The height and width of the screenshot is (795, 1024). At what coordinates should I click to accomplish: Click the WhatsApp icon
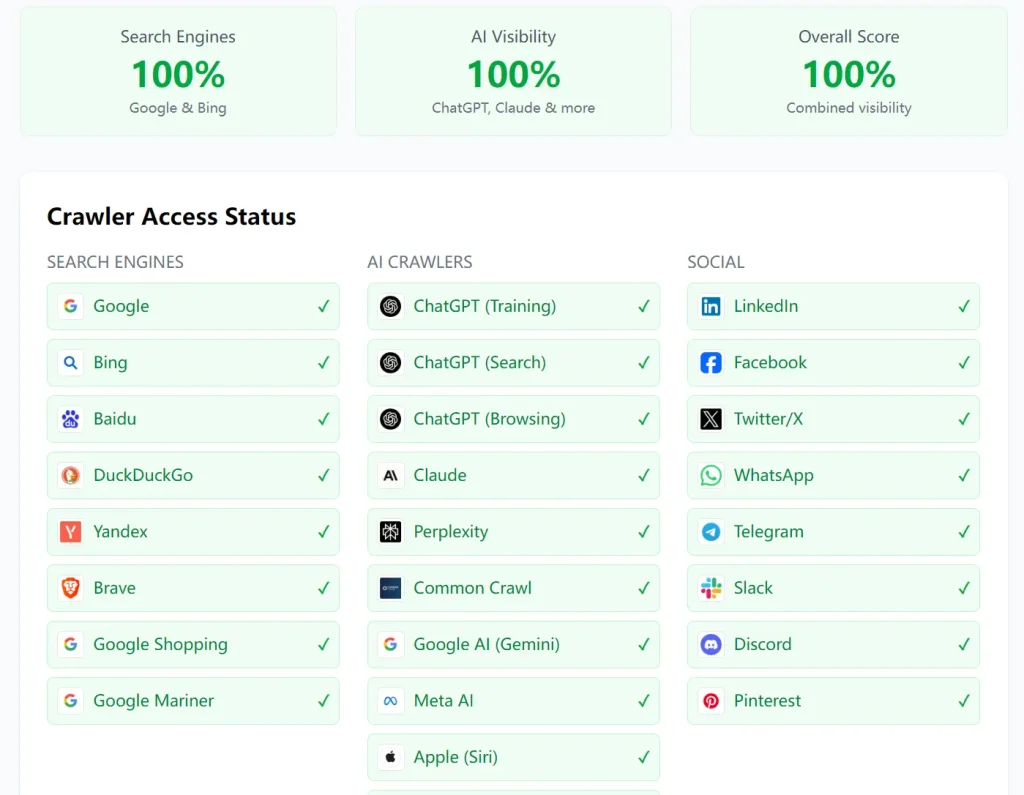711,475
